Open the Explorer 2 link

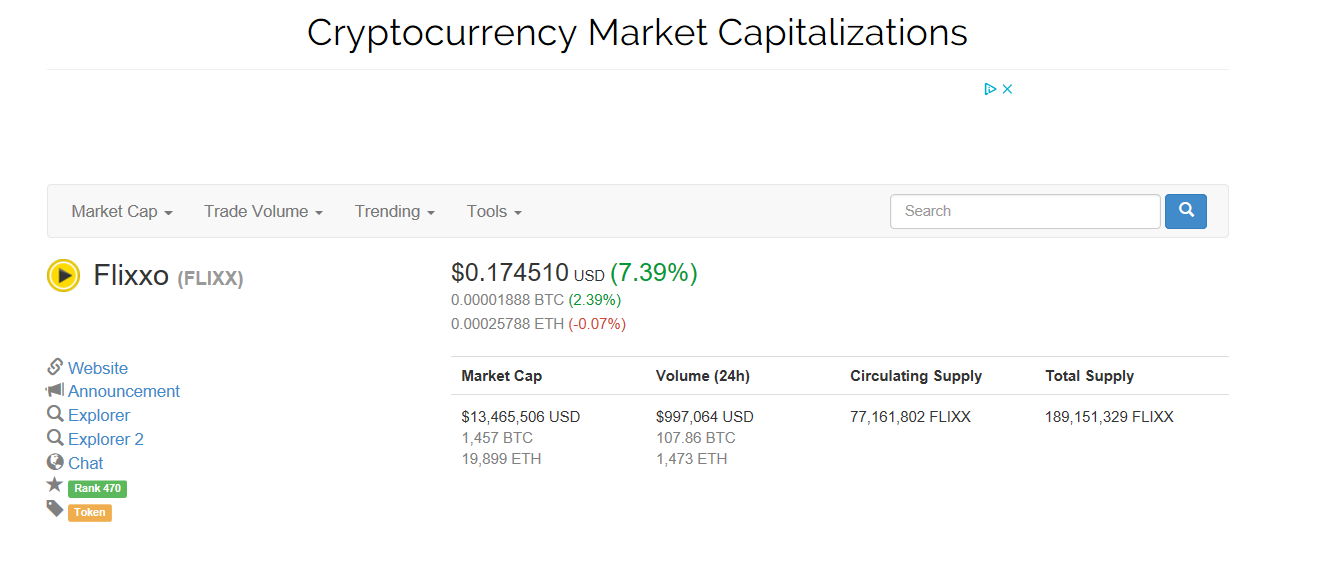[x=106, y=439]
